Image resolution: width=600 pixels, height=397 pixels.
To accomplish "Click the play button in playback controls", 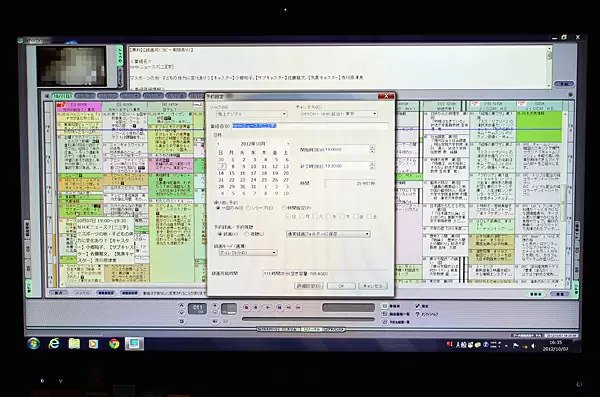I will [x=268, y=307].
